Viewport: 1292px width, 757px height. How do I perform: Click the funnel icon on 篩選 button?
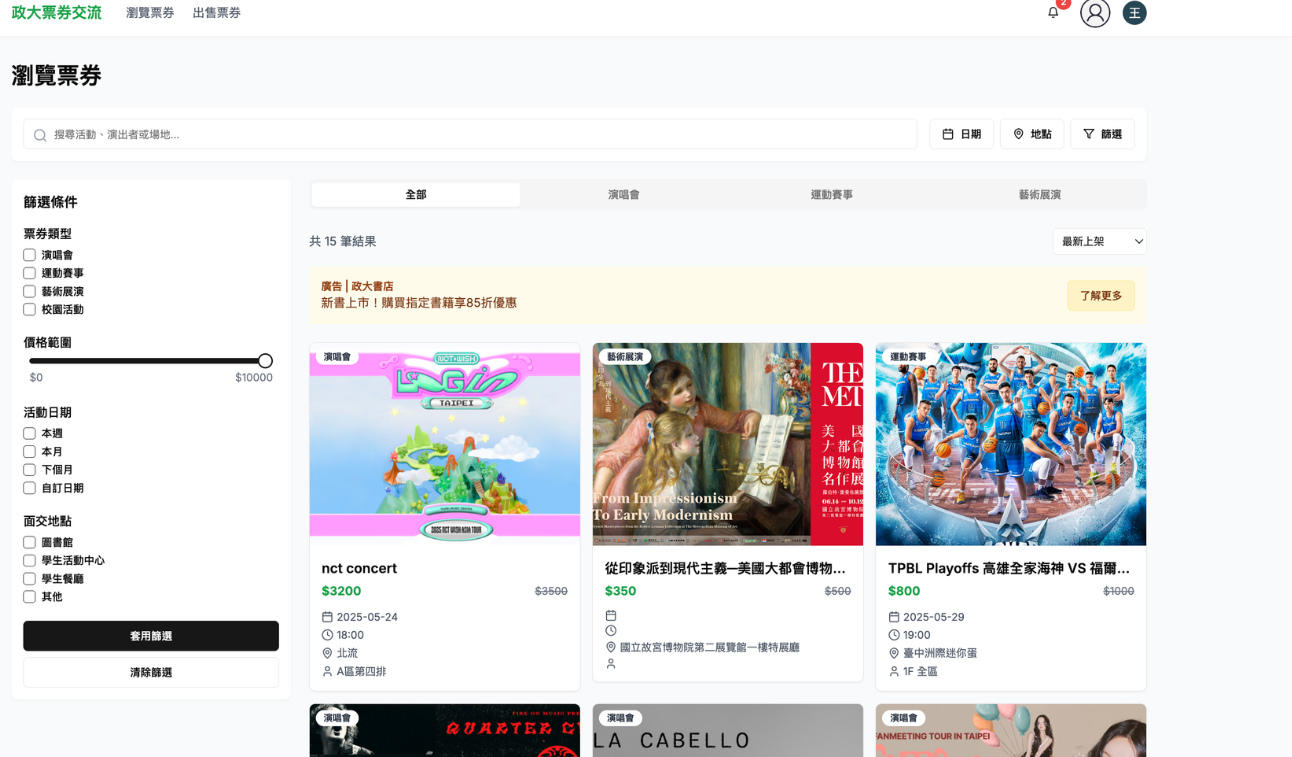click(1089, 134)
